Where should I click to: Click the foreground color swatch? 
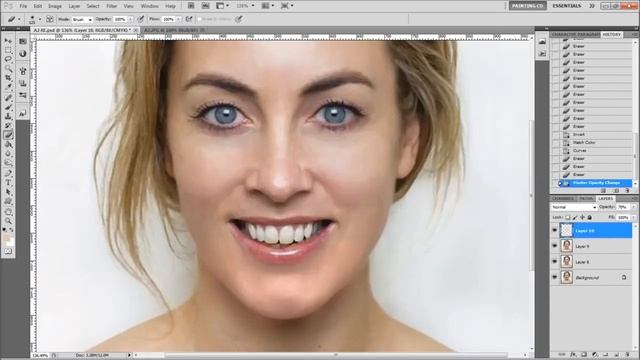(x=7, y=238)
